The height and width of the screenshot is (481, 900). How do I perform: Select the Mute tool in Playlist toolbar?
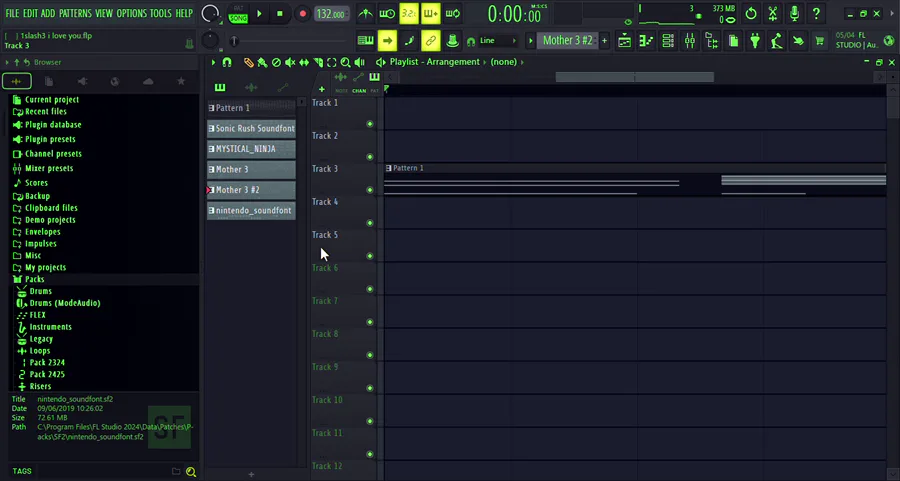pyautogui.click(x=290, y=63)
